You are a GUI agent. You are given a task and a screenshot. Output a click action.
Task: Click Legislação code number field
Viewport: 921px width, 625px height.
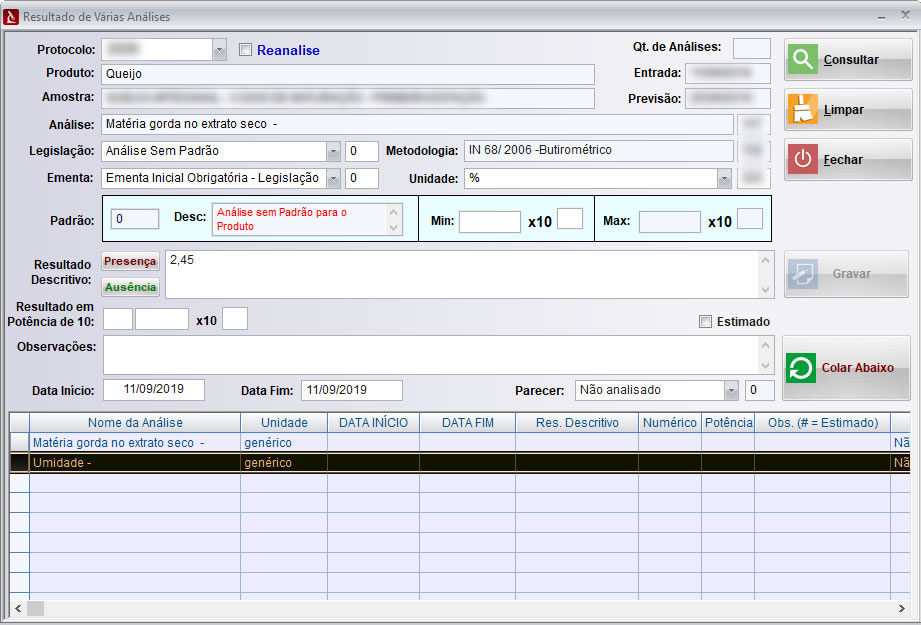pos(362,151)
